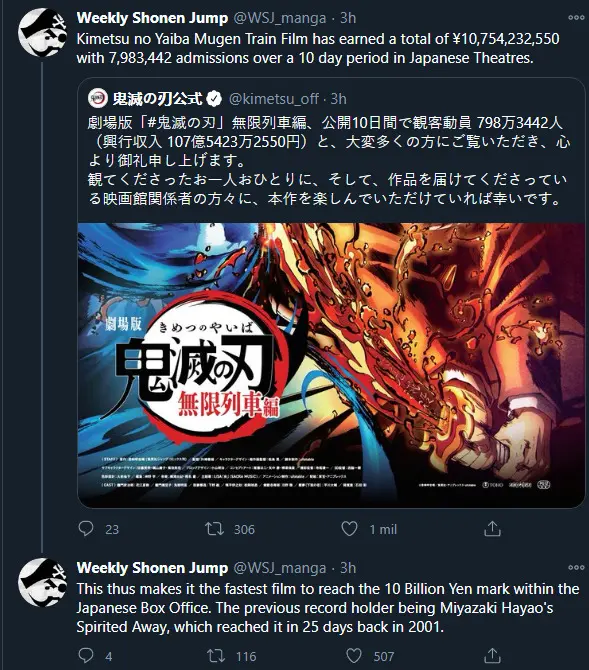589x670 pixels.
Task: Reply to the fastest film record tweet
Action: click(86, 655)
